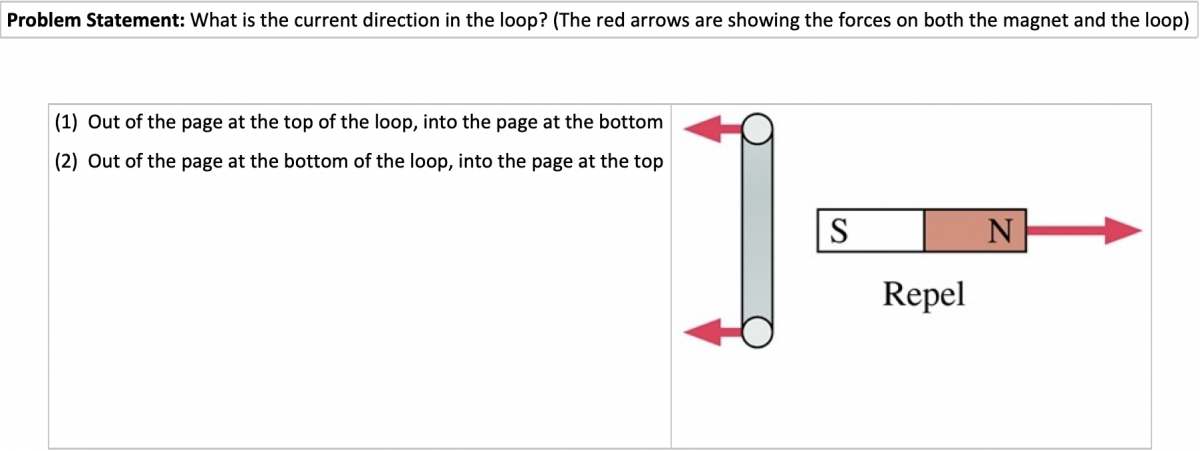Click the "(2)" option number label
Image resolution: width=1200 pixels, height=451 pixels.
coord(66,161)
